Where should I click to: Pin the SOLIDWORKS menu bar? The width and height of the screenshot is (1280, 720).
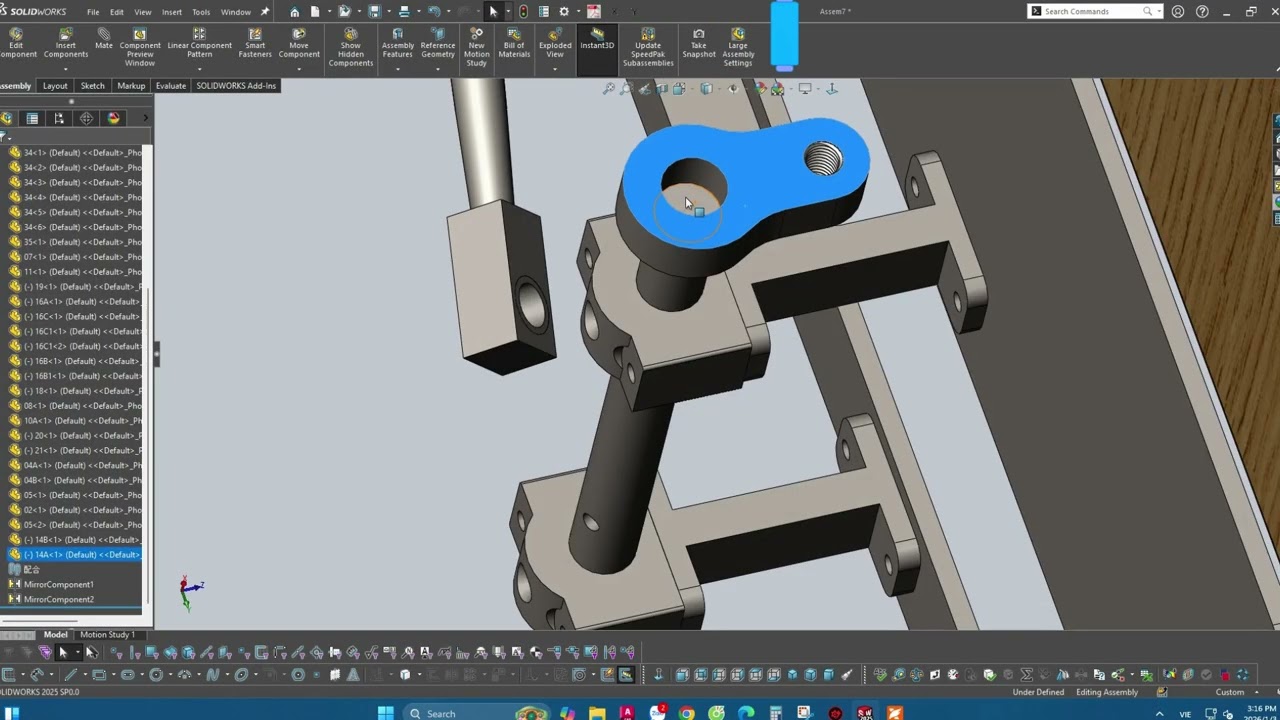pos(265,12)
